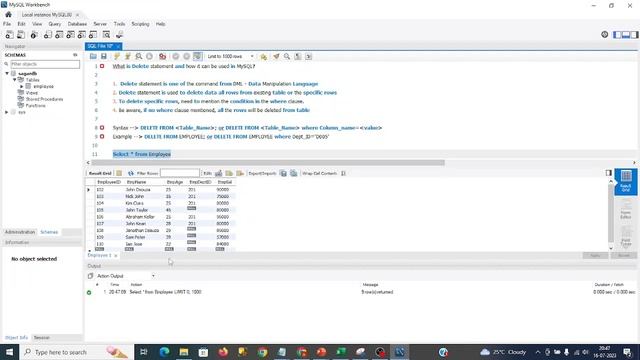Viewport: 640px width, 360px height.
Task: Open the Scripting menu
Action: (x=140, y=24)
